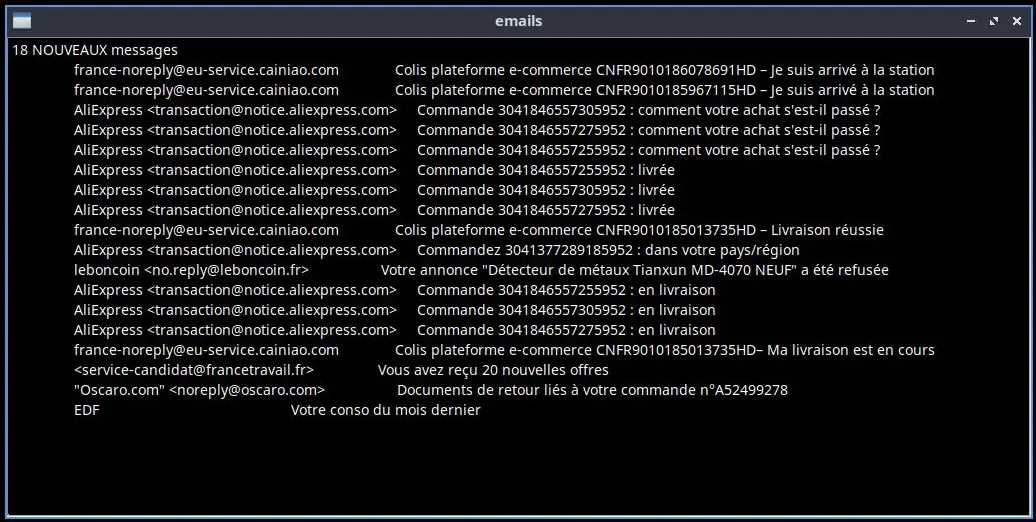This screenshot has width=1036, height=522.
Task: Click the "emails" window title
Action: 518,21
